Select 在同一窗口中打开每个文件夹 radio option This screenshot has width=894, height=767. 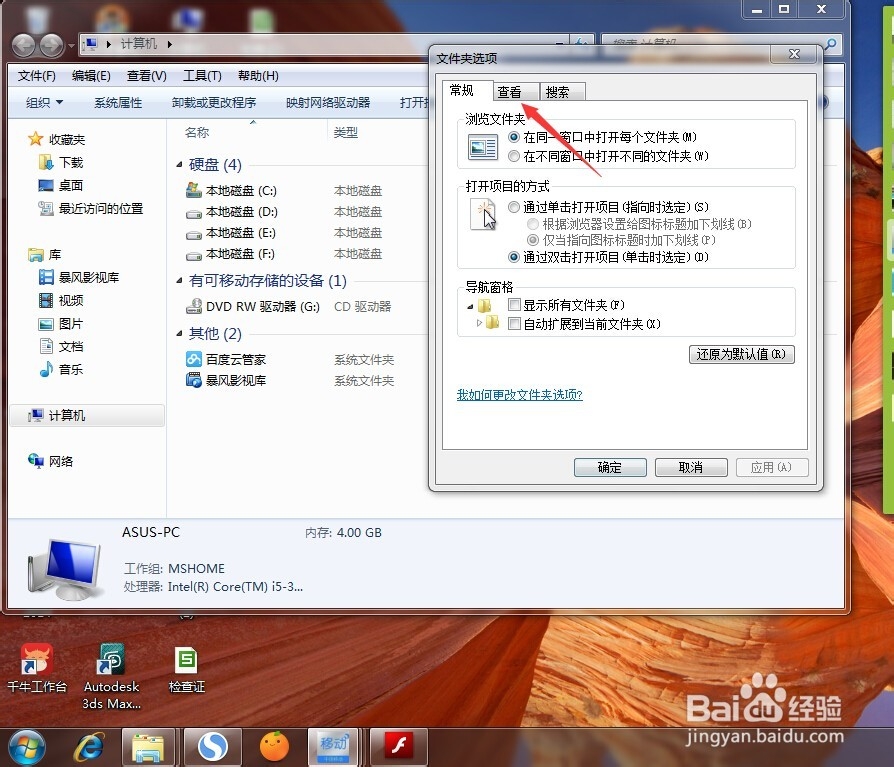pyautogui.click(x=514, y=137)
